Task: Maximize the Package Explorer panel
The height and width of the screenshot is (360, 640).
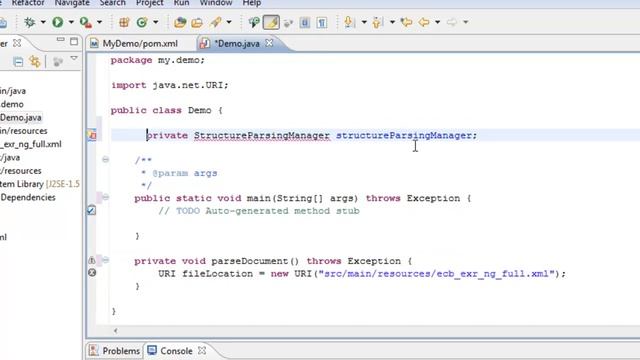Action: pyautogui.click(x=74, y=41)
